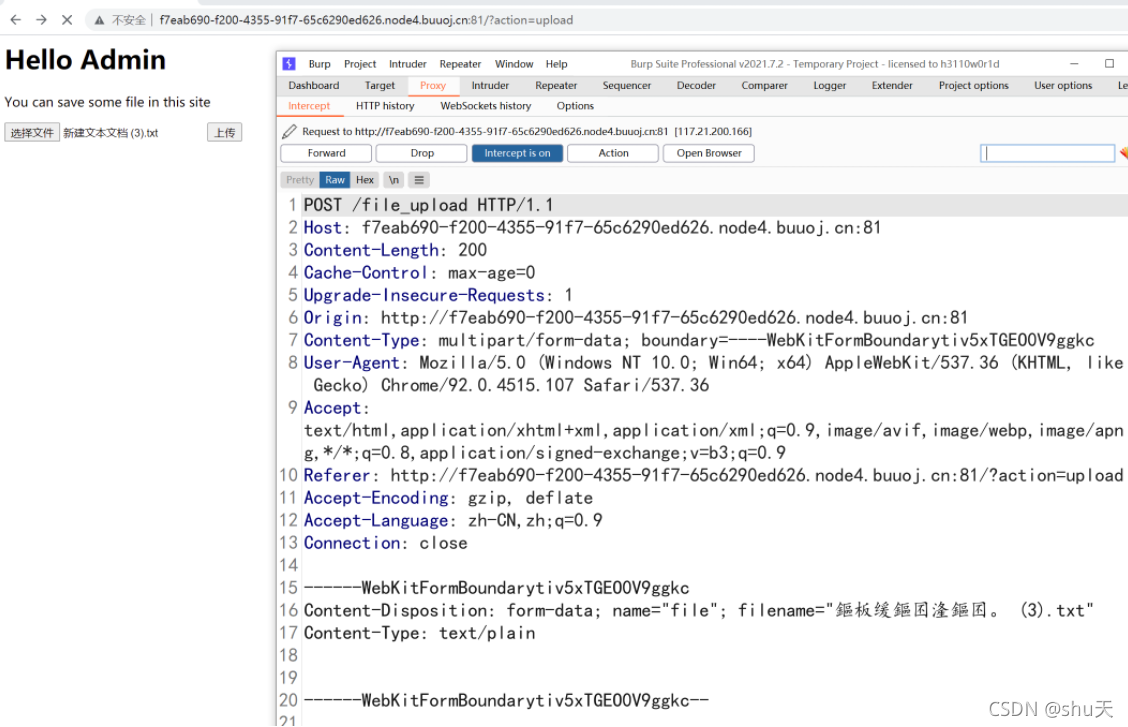Switch to the Logger tab
This screenshot has height=727, width=1128.
[x=829, y=86]
